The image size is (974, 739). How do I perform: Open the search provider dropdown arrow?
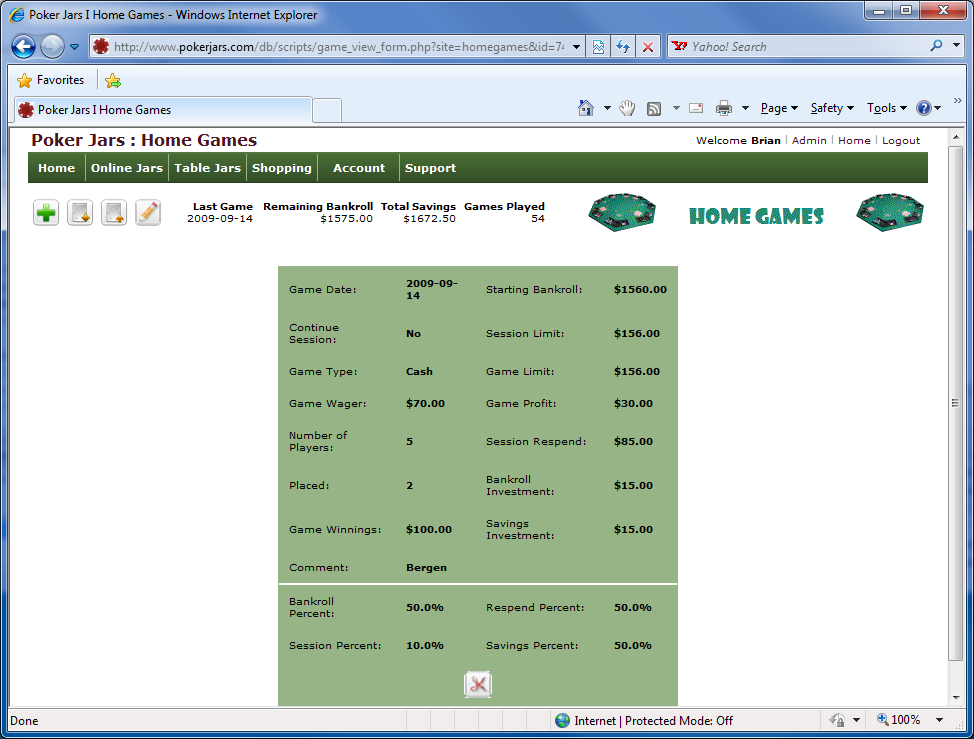[957, 46]
